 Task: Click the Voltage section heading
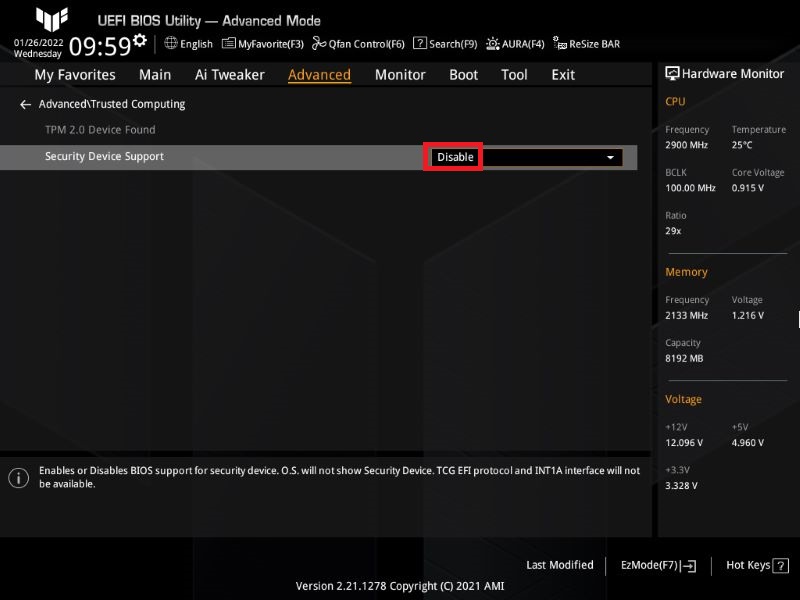point(683,399)
